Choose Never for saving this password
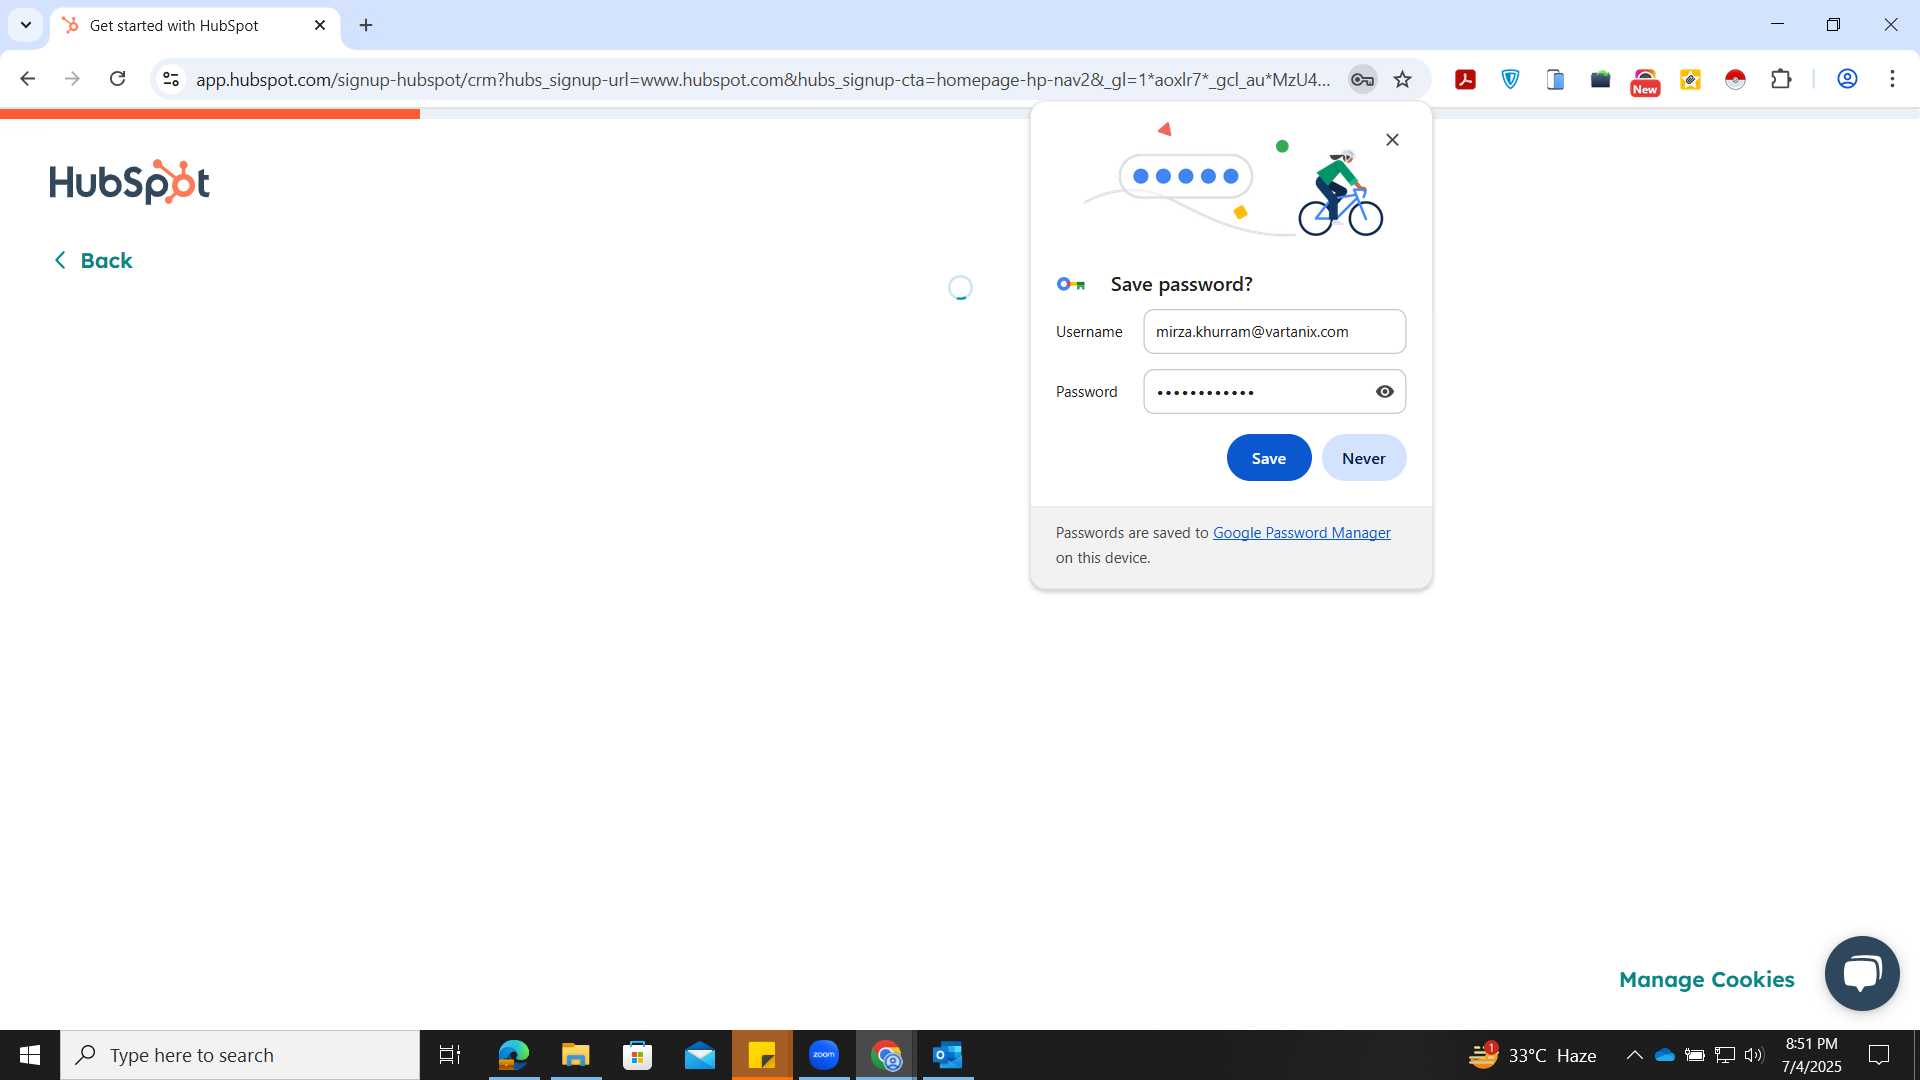This screenshot has height=1080, width=1920. 1363,458
